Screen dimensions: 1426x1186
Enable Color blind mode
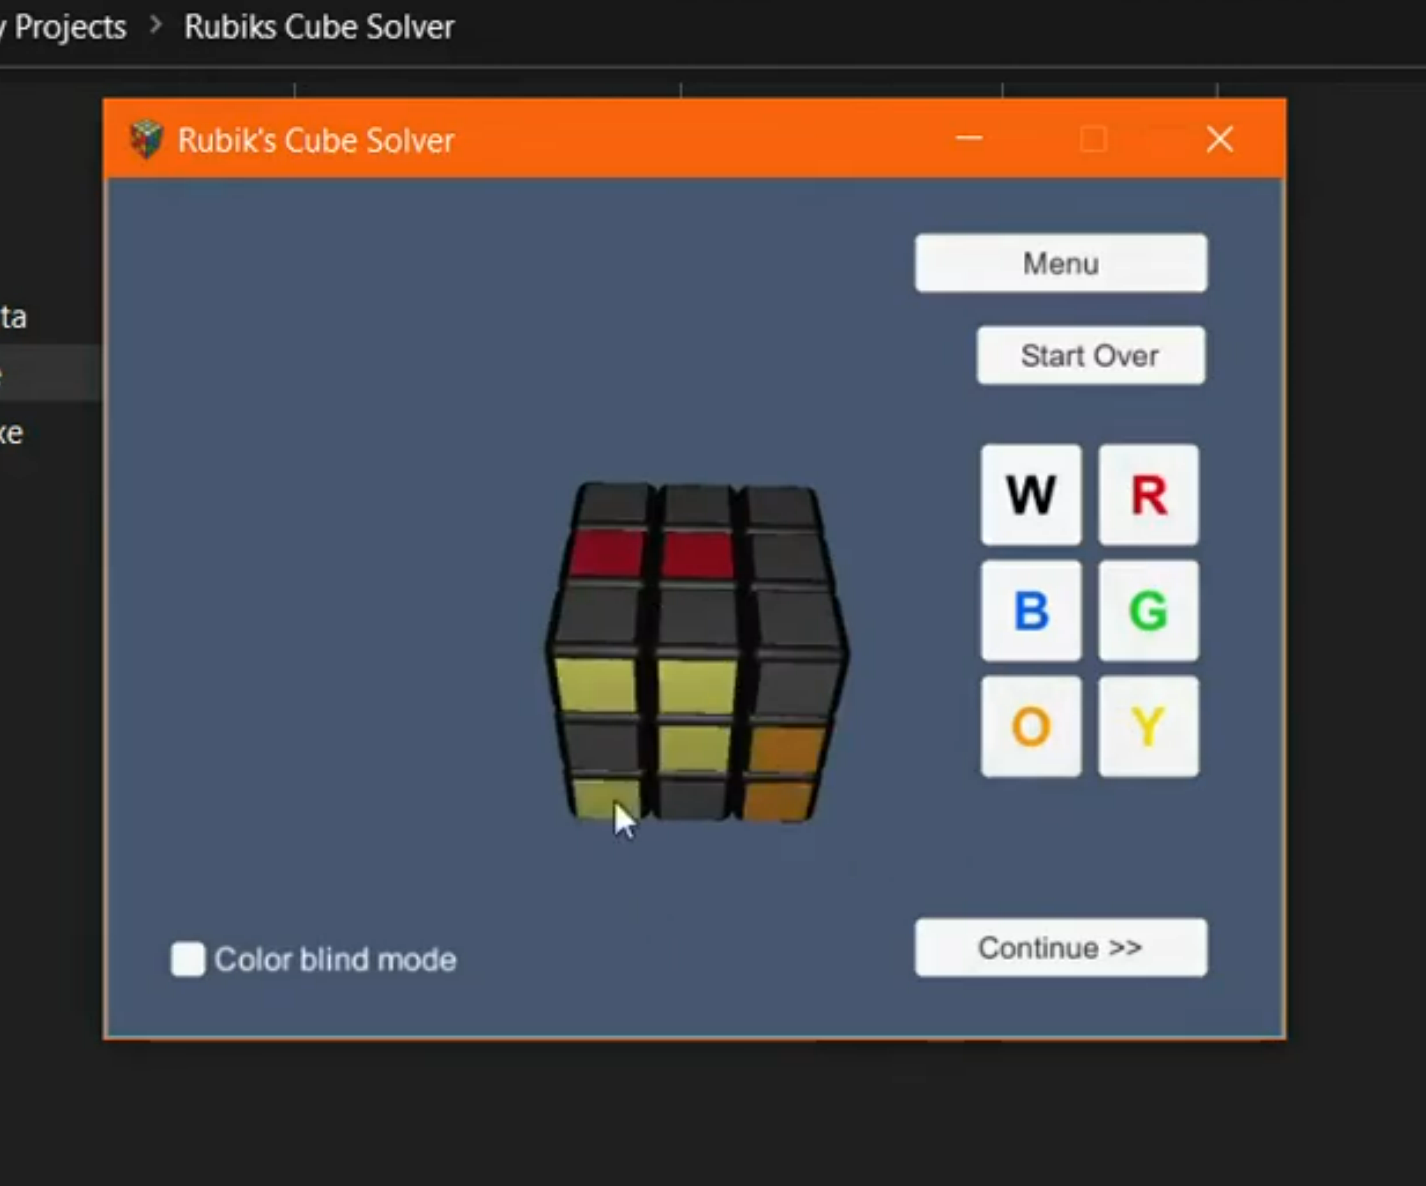pos(187,960)
